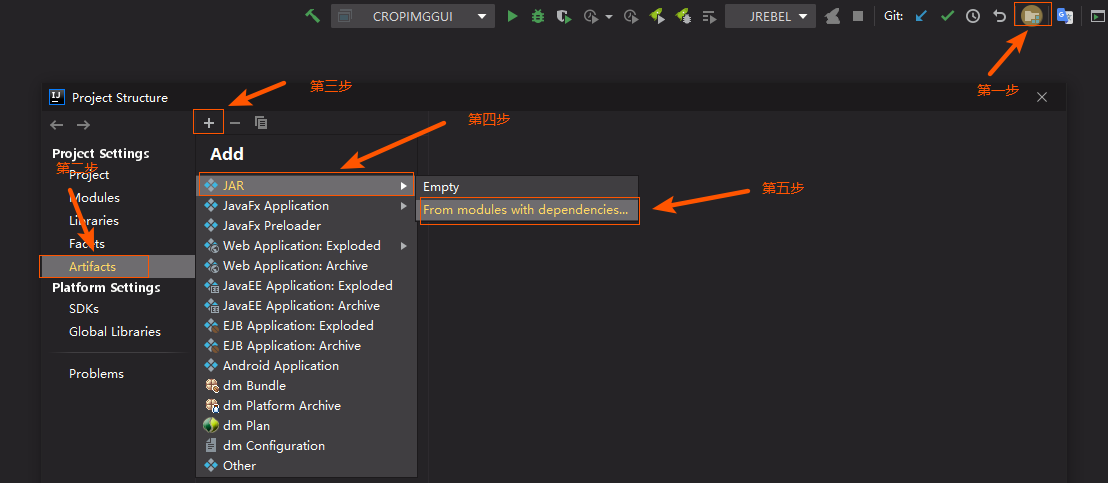1108x483 pixels.
Task: Expand the profiler options arrow
Action: 609,16
